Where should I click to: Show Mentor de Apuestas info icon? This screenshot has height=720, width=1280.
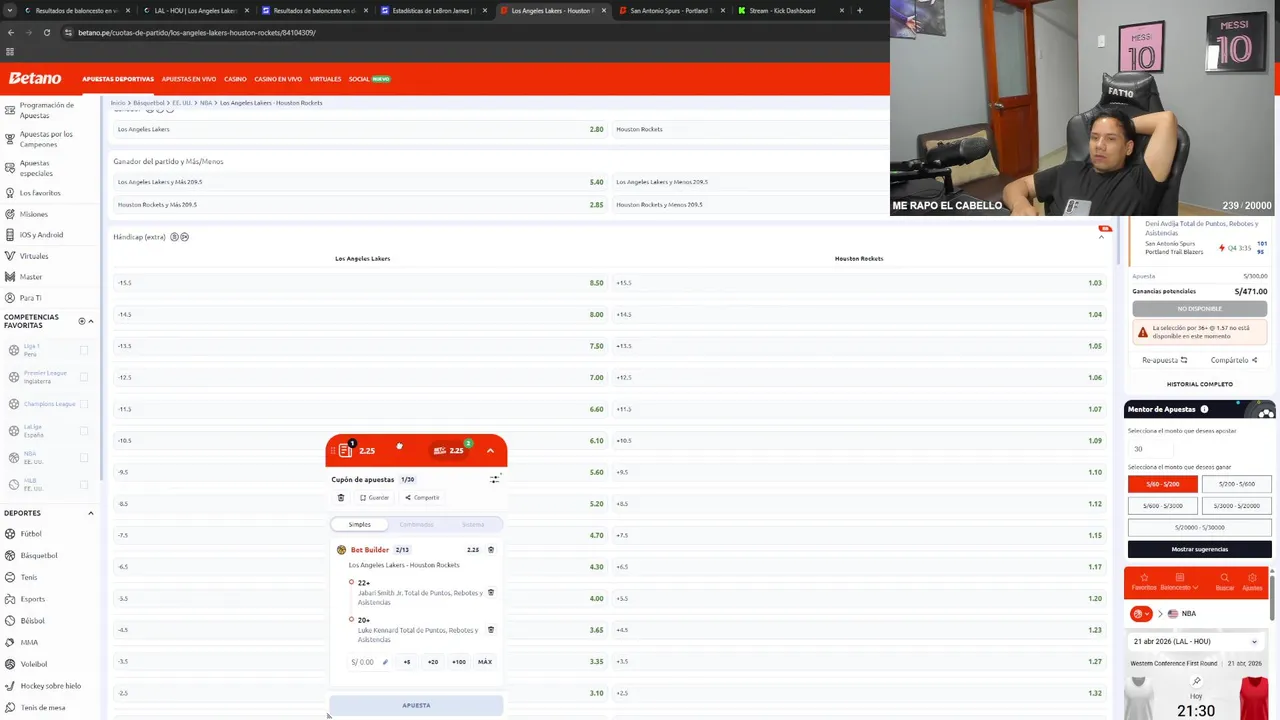click(1204, 409)
